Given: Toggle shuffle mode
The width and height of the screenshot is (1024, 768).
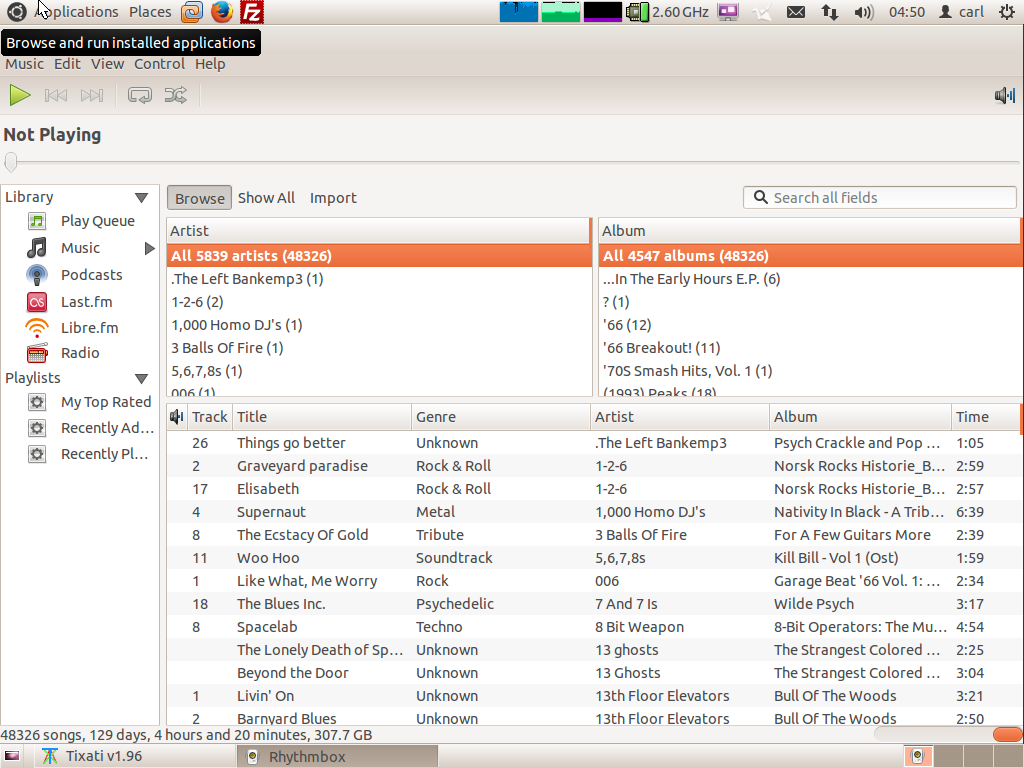Looking at the screenshot, I should [176, 95].
